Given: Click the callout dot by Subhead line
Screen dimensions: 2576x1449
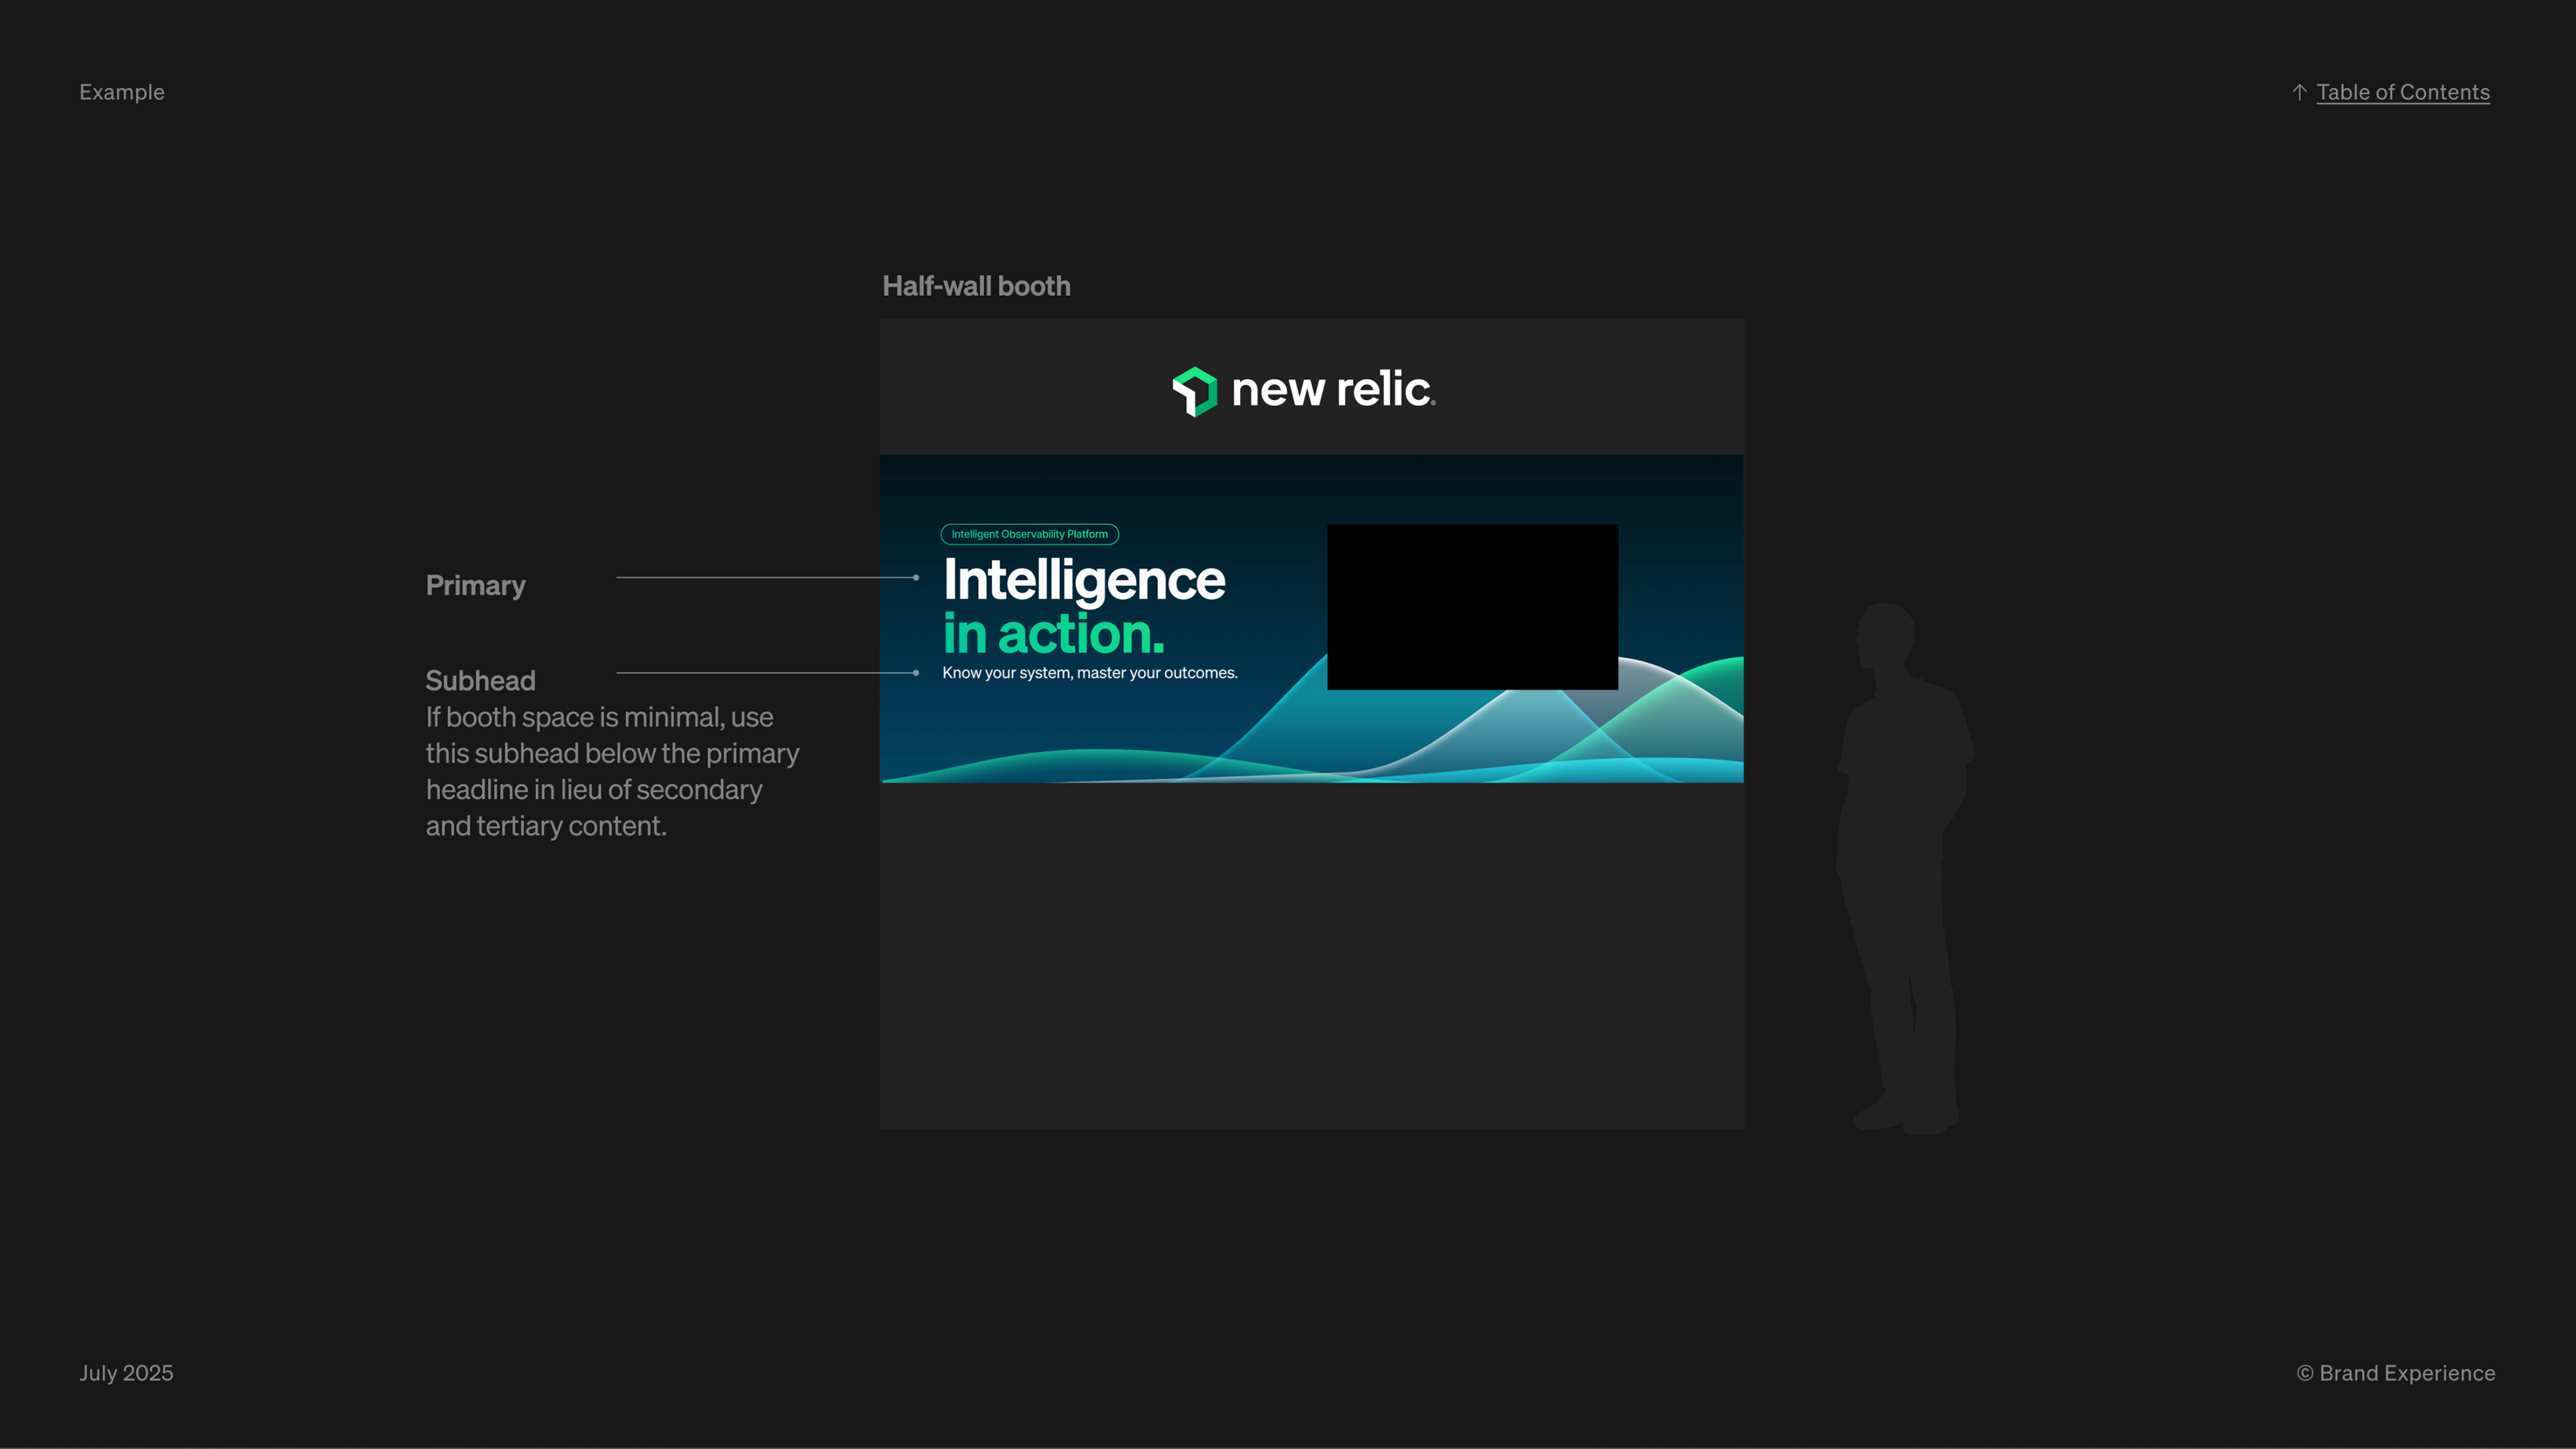Looking at the screenshot, I should coord(916,673).
